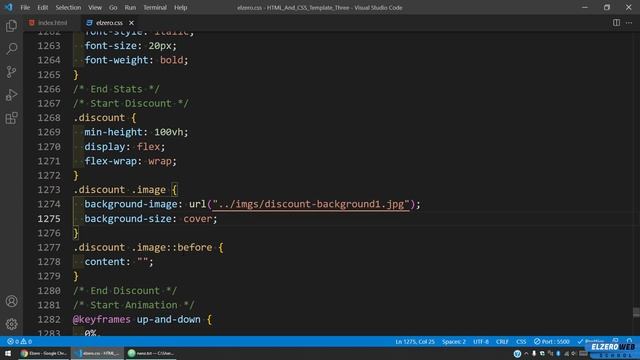Click the VS Code taskbar window button

point(98,353)
